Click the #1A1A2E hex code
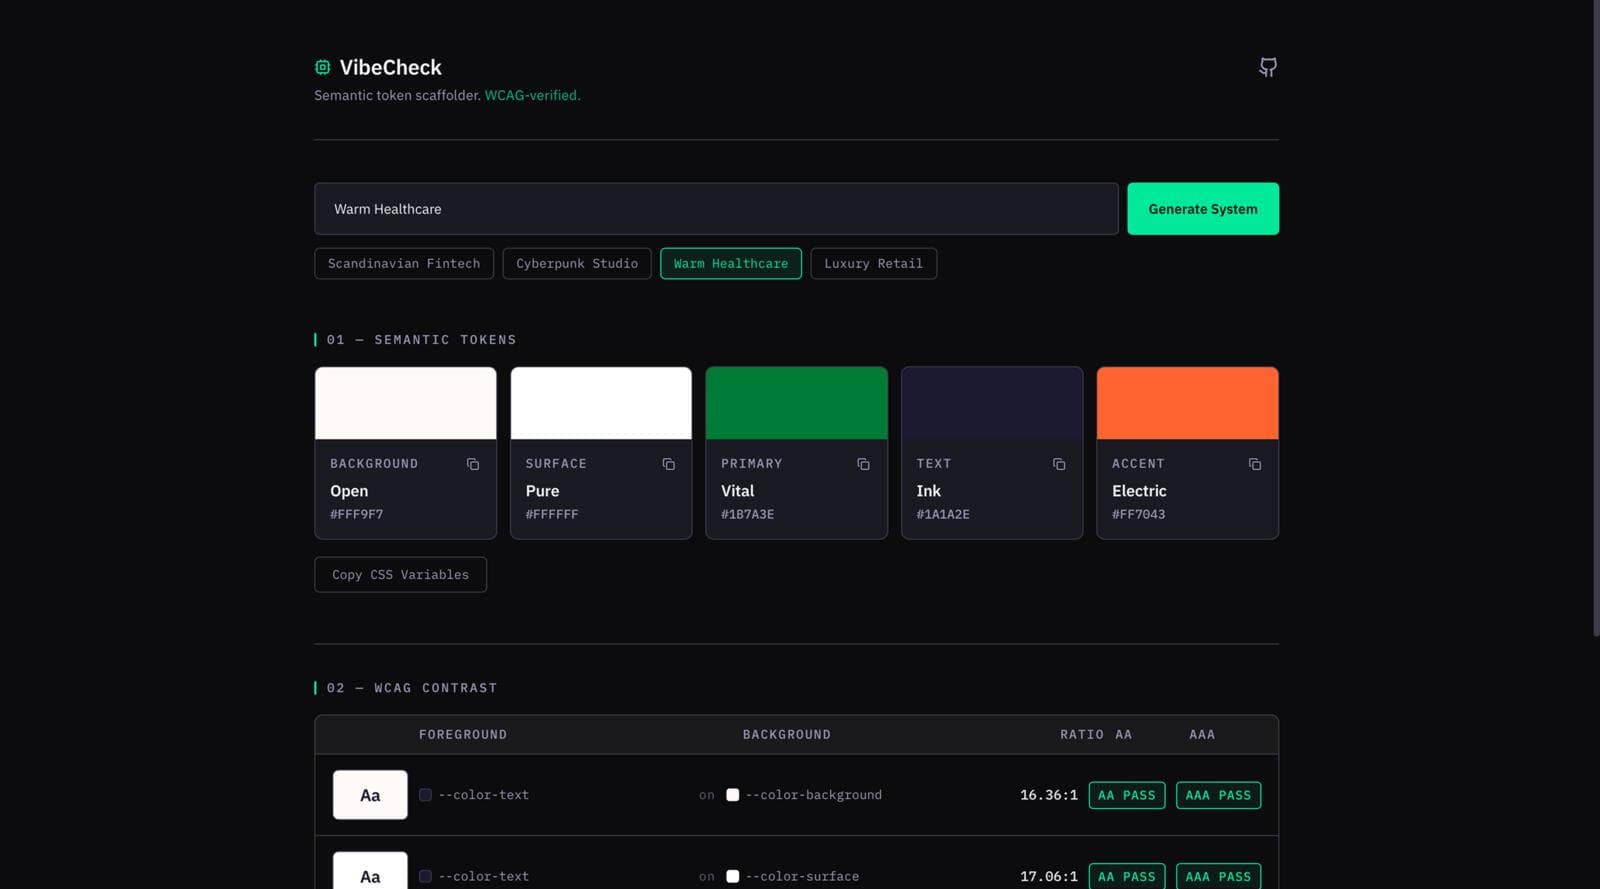 click(942, 514)
